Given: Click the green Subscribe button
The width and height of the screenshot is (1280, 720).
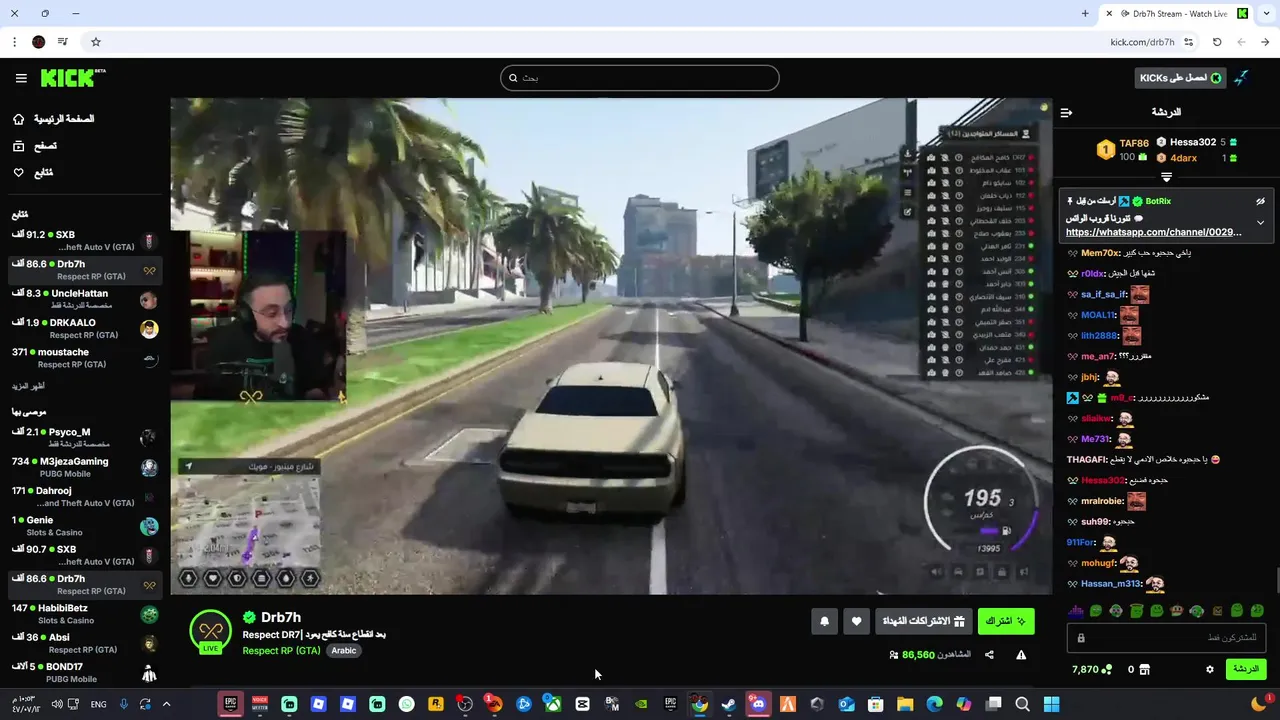Looking at the screenshot, I should [x=1006, y=621].
